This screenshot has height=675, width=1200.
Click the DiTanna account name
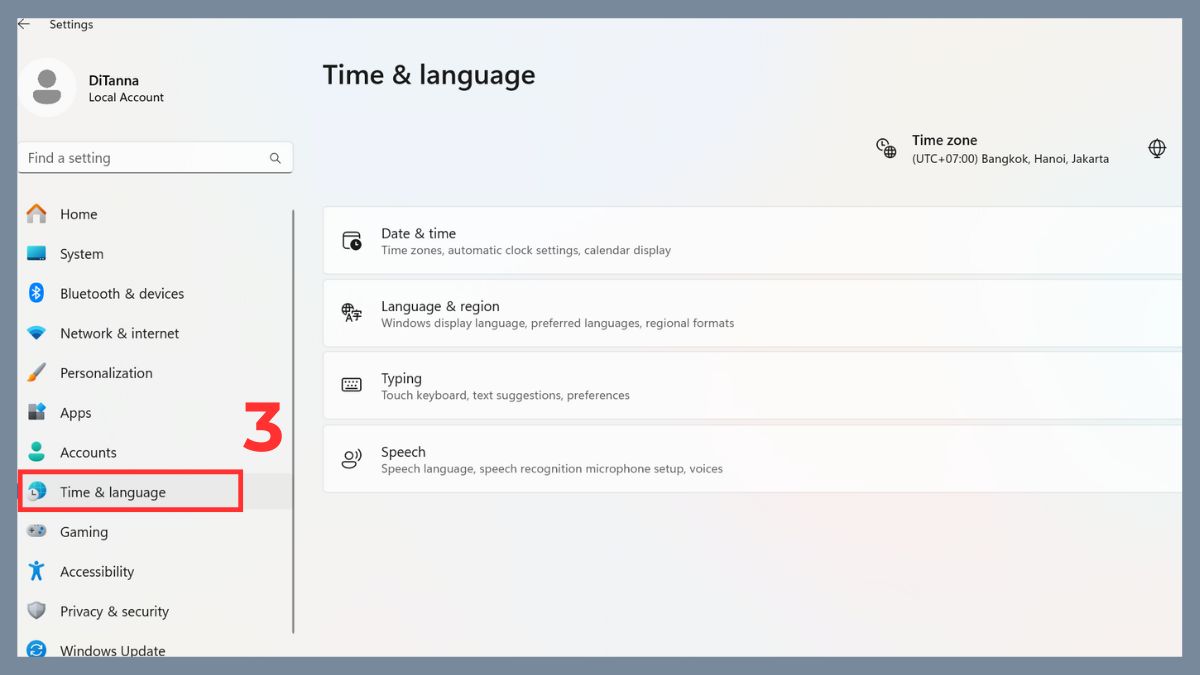tap(113, 80)
